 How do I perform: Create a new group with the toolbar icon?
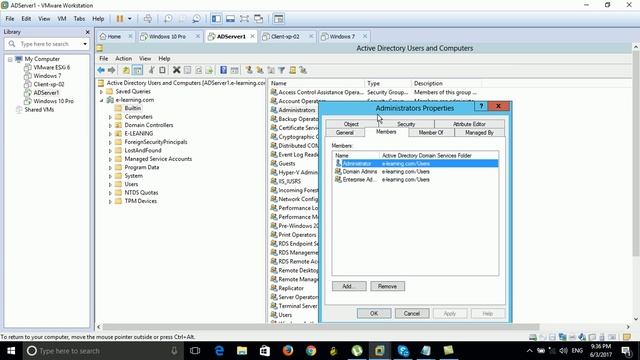260,70
